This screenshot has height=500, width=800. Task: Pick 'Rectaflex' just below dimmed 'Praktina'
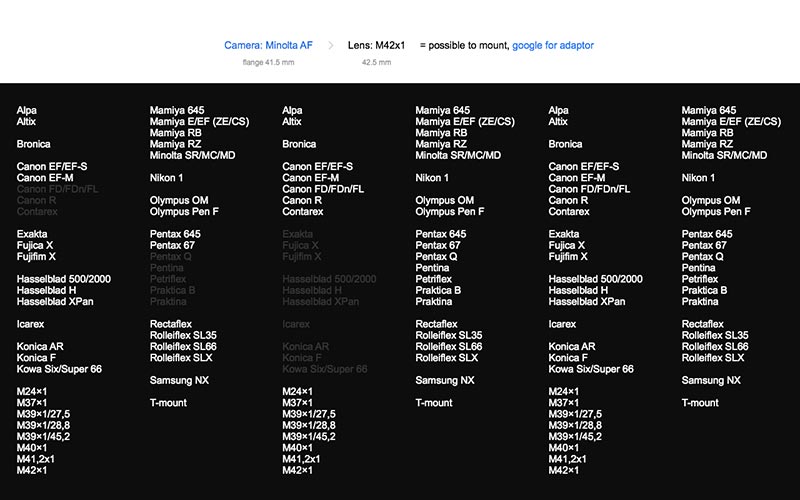(171, 323)
